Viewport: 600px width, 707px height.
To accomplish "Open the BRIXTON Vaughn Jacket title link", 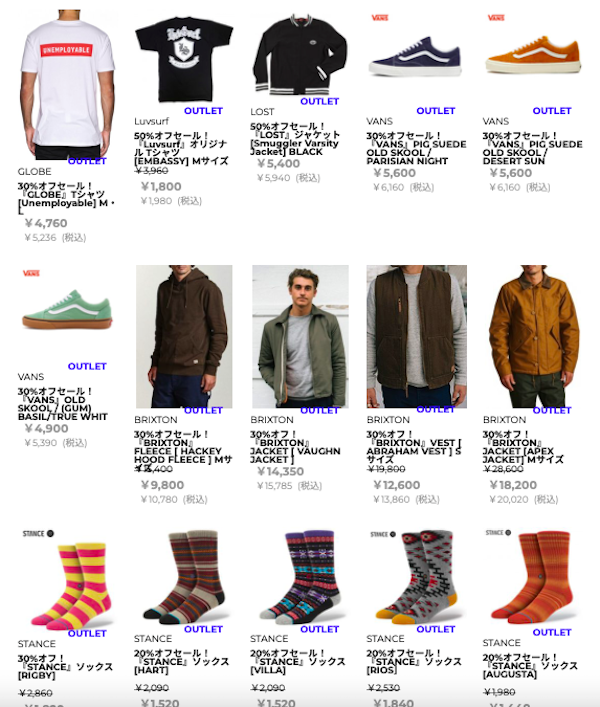I will click(295, 447).
